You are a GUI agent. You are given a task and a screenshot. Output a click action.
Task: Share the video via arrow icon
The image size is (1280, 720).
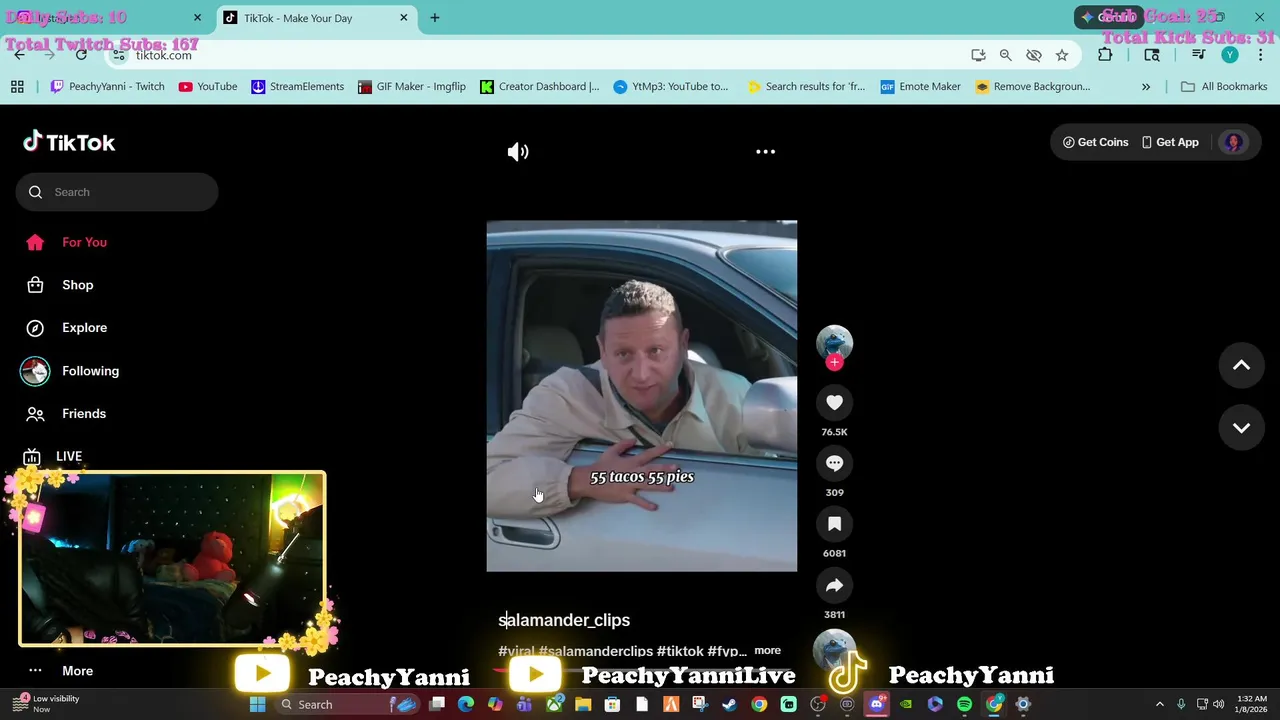click(x=834, y=585)
